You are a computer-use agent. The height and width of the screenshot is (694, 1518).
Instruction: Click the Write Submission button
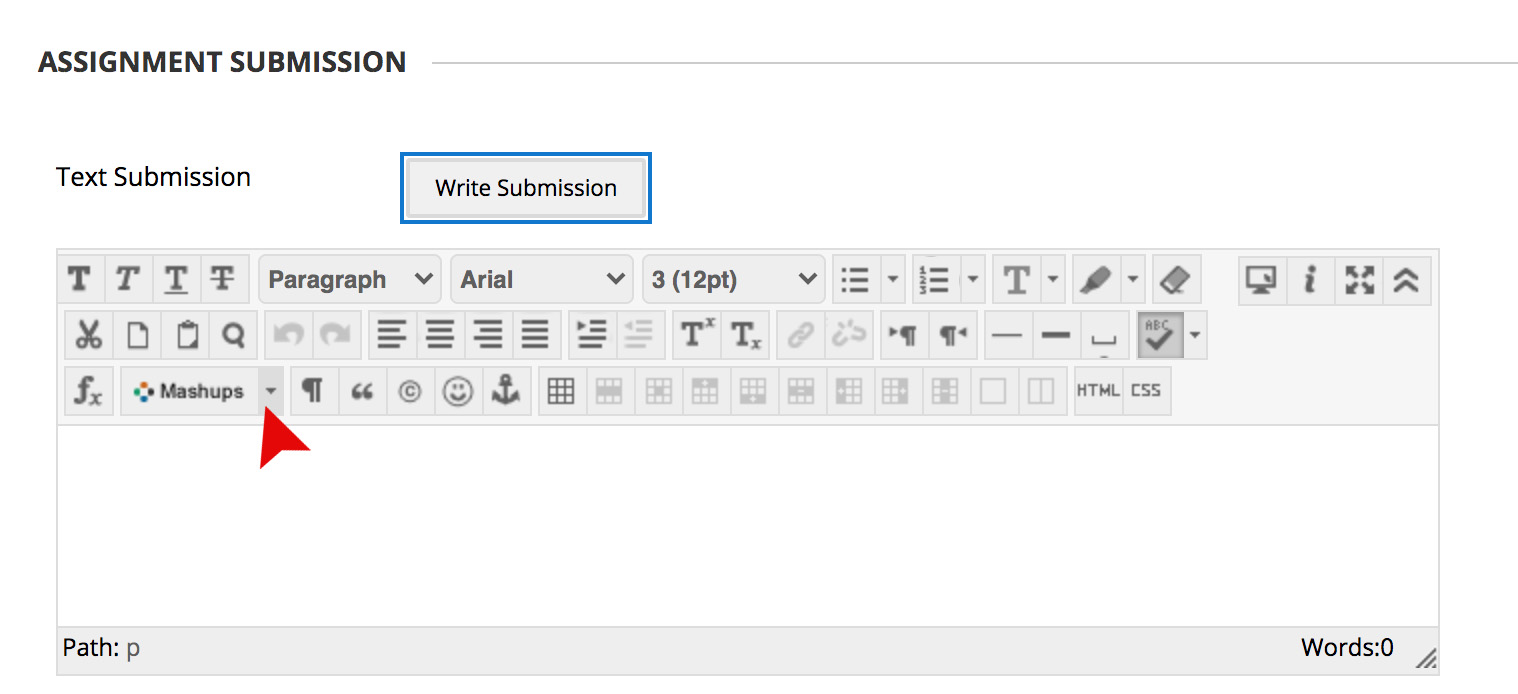(526, 188)
